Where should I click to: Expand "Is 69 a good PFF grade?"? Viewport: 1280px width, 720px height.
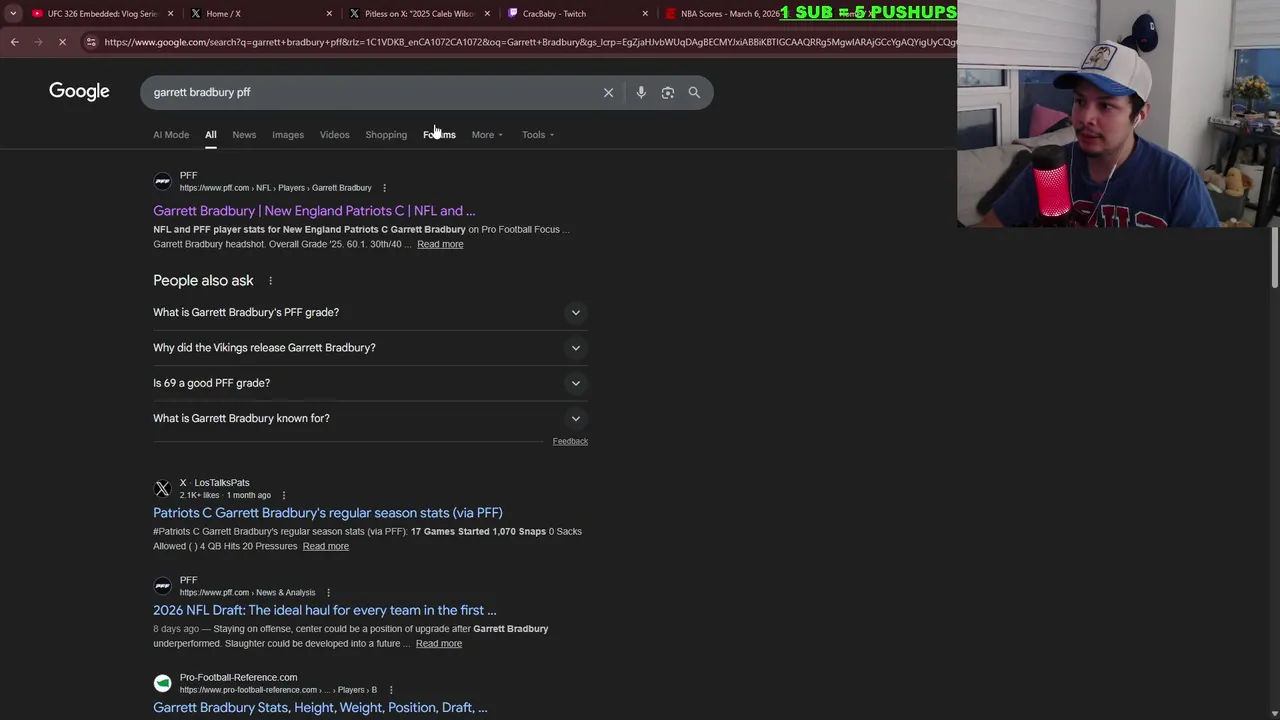tap(370, 383)
